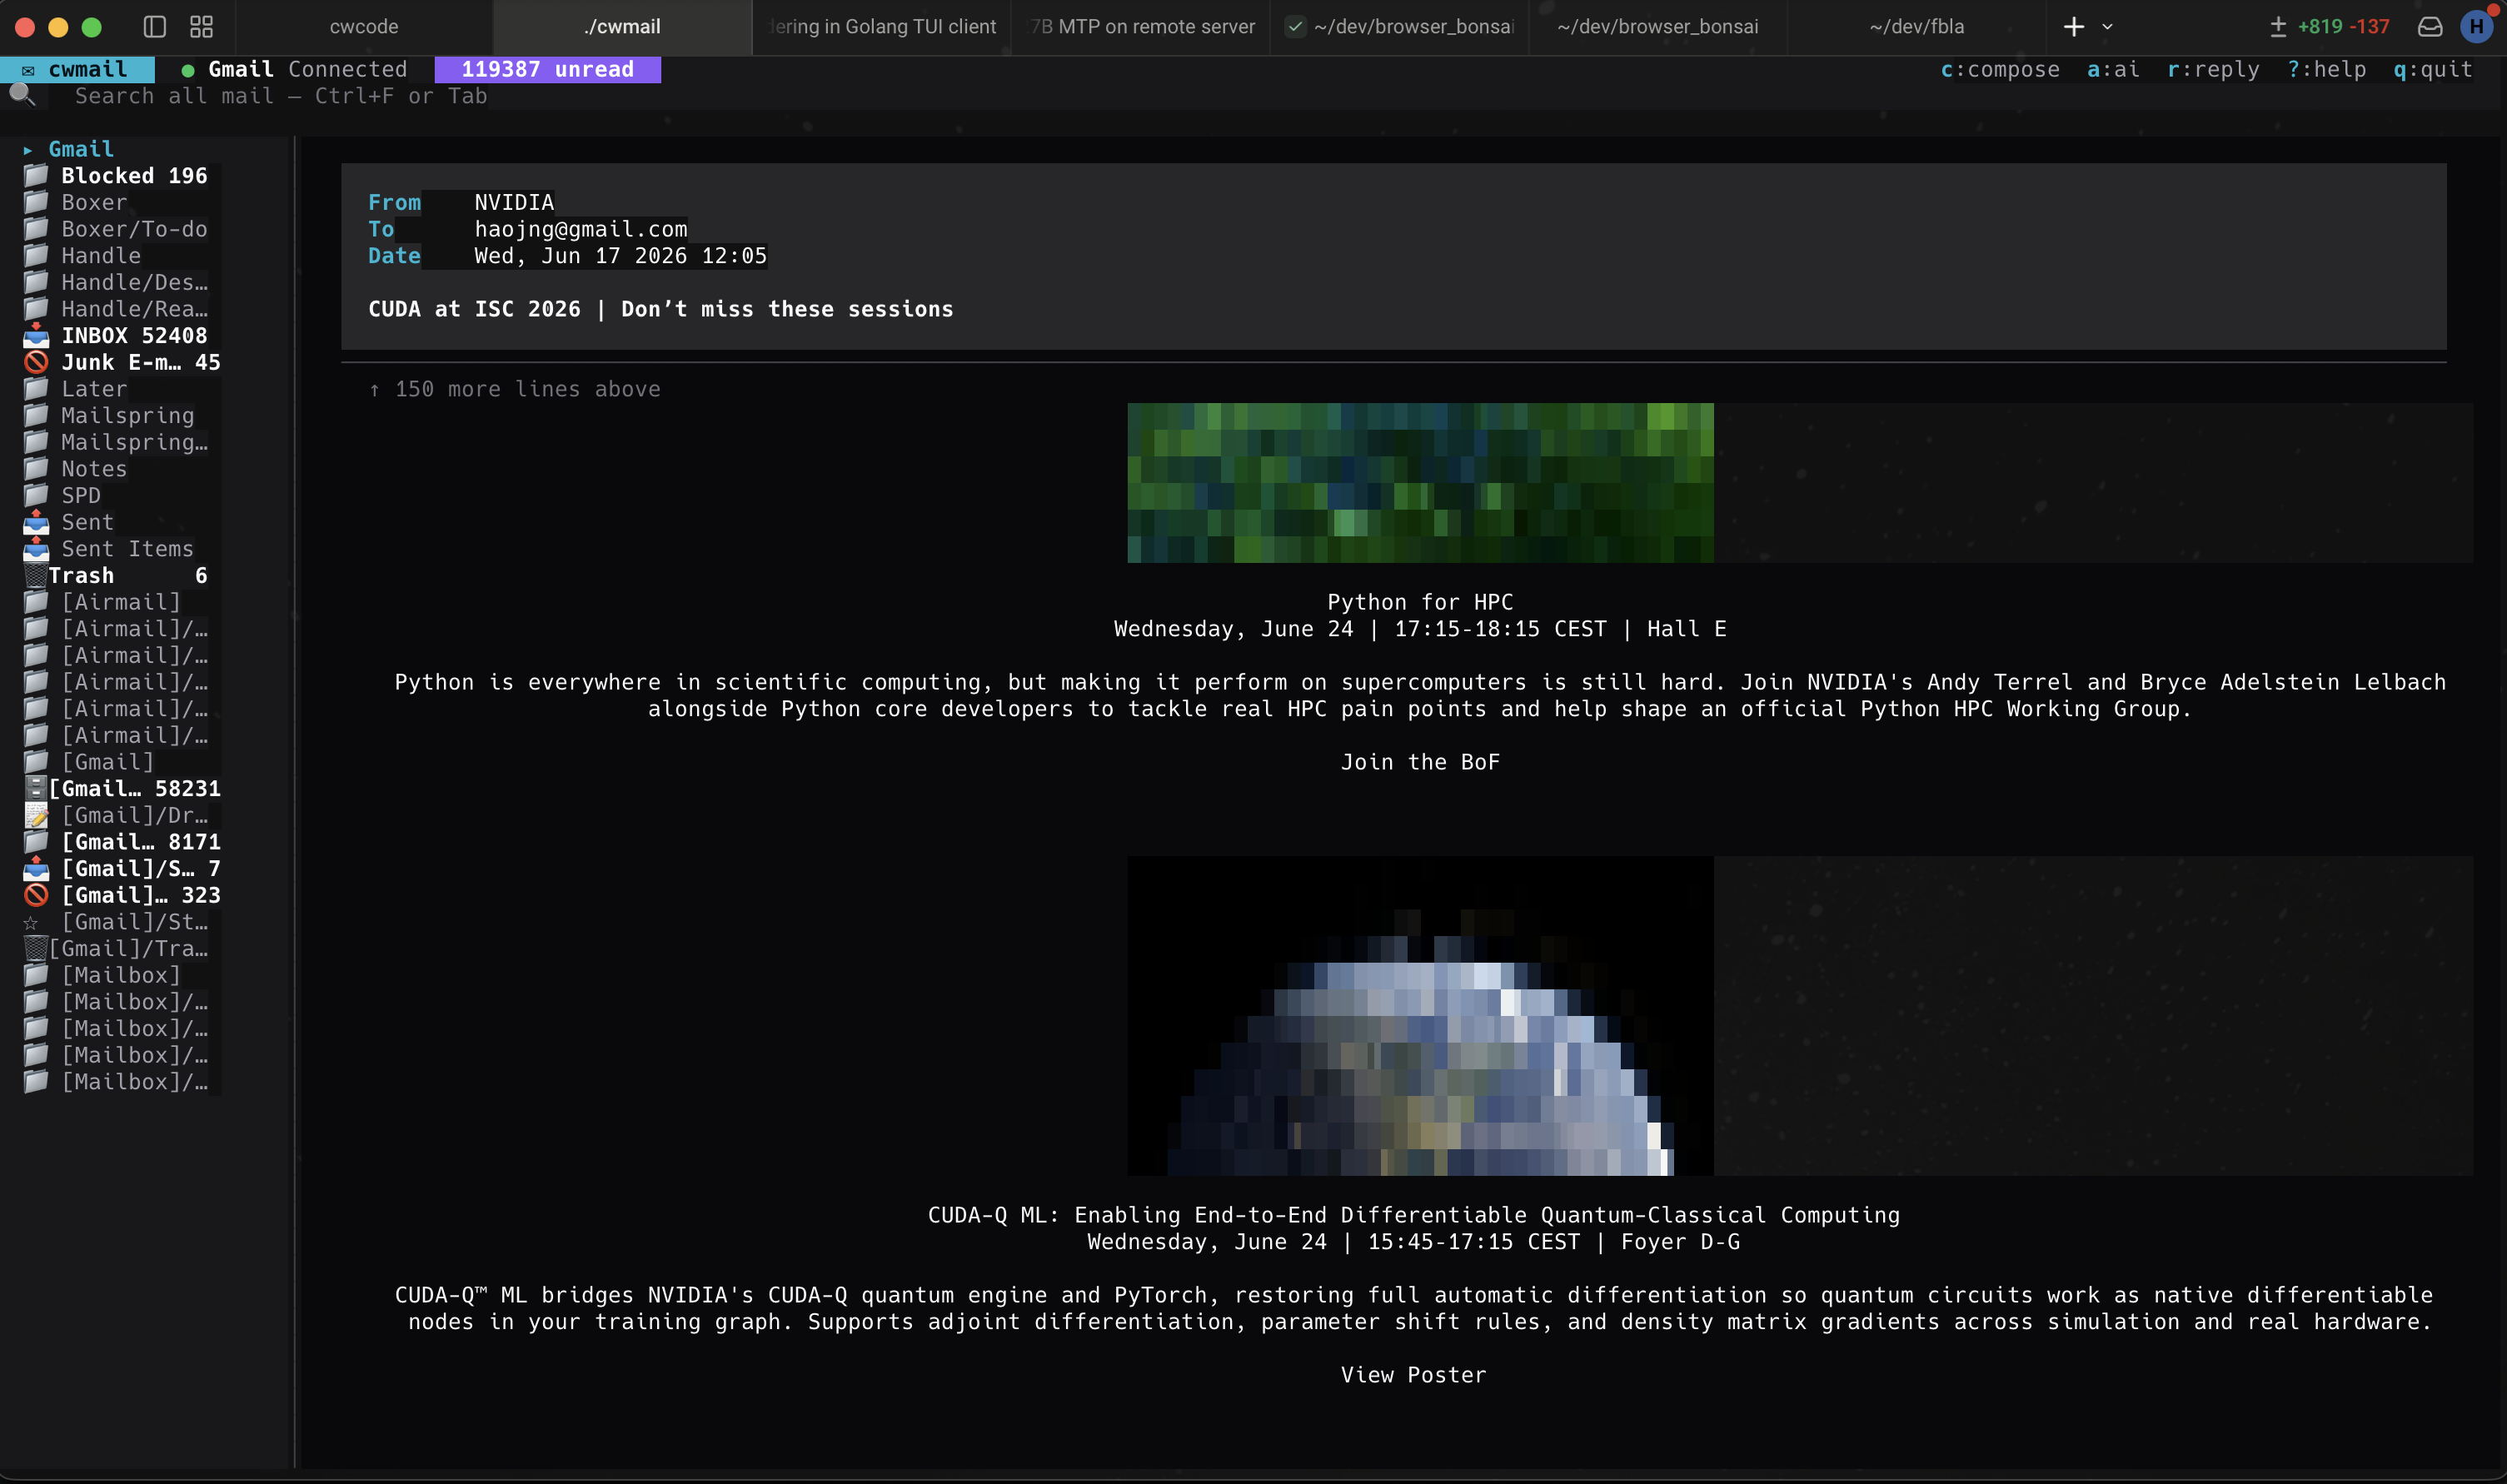Screen dimensions: 2507x1484
Task: Click the 119387 unread badge
Action: (547, 69)
